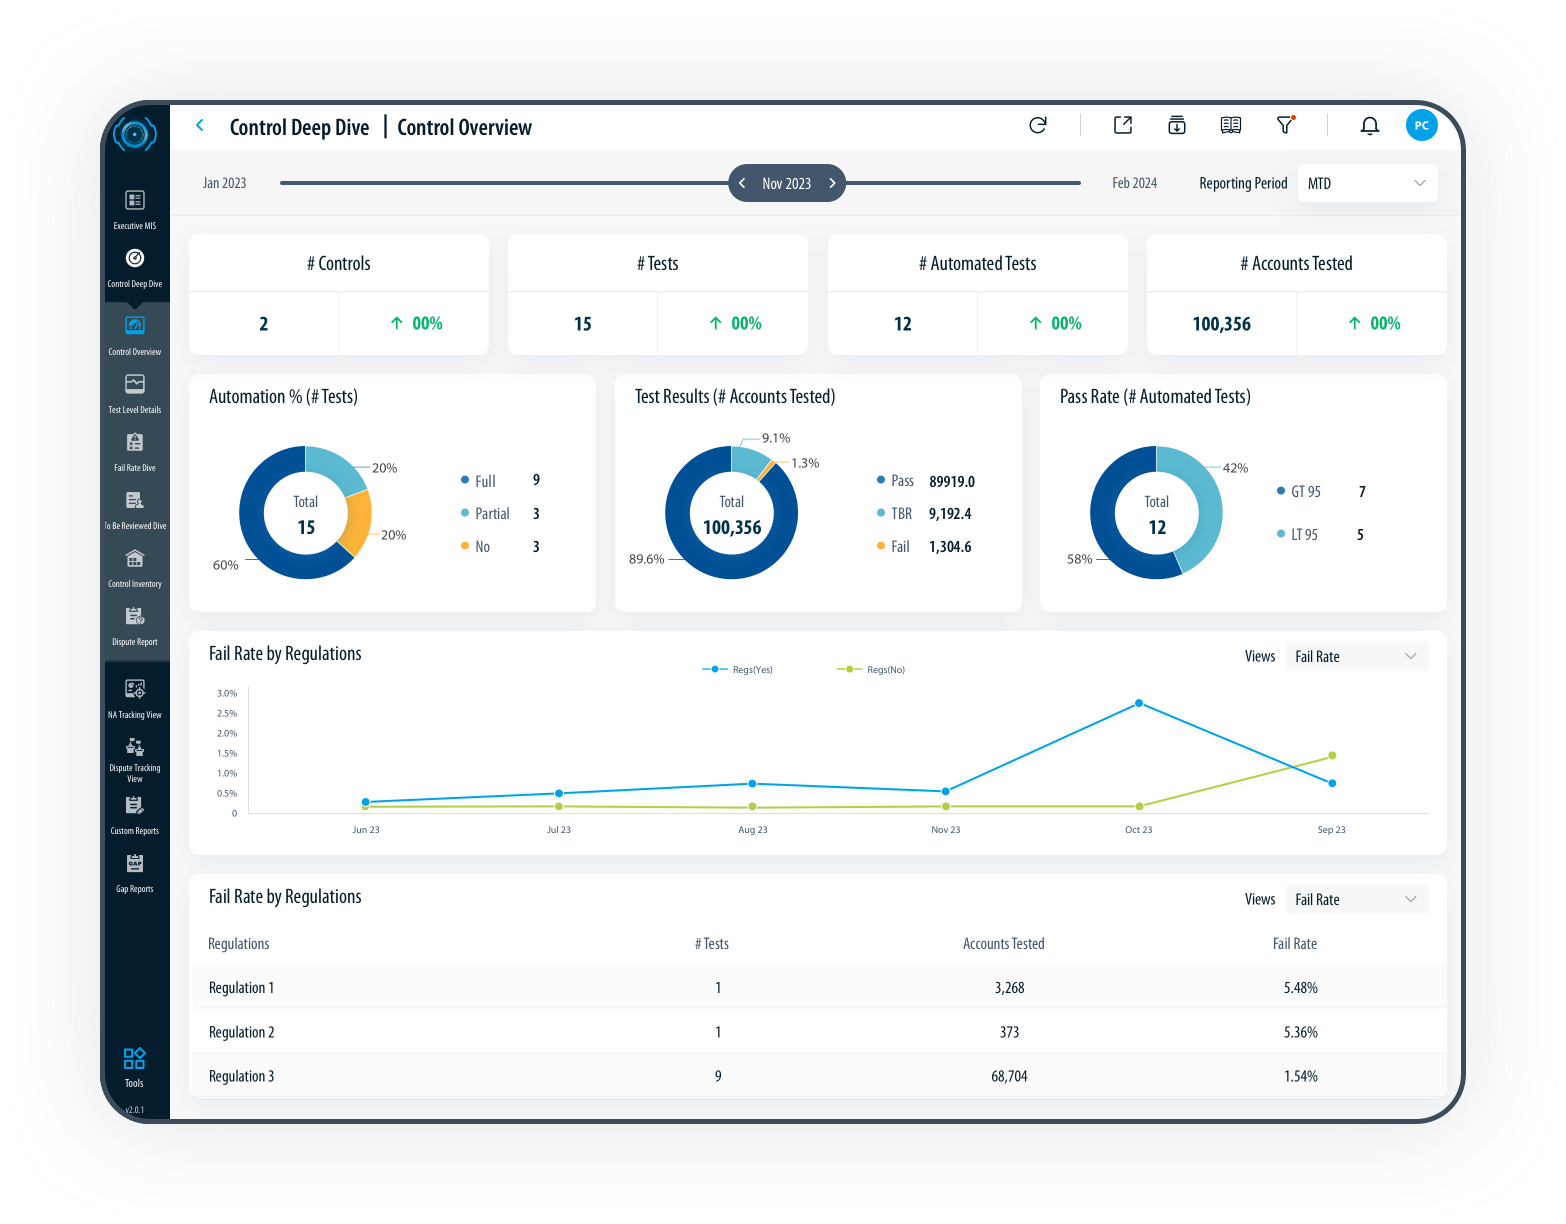
Task: Open the export/share icon in header
Action: tap(1123, 125)
